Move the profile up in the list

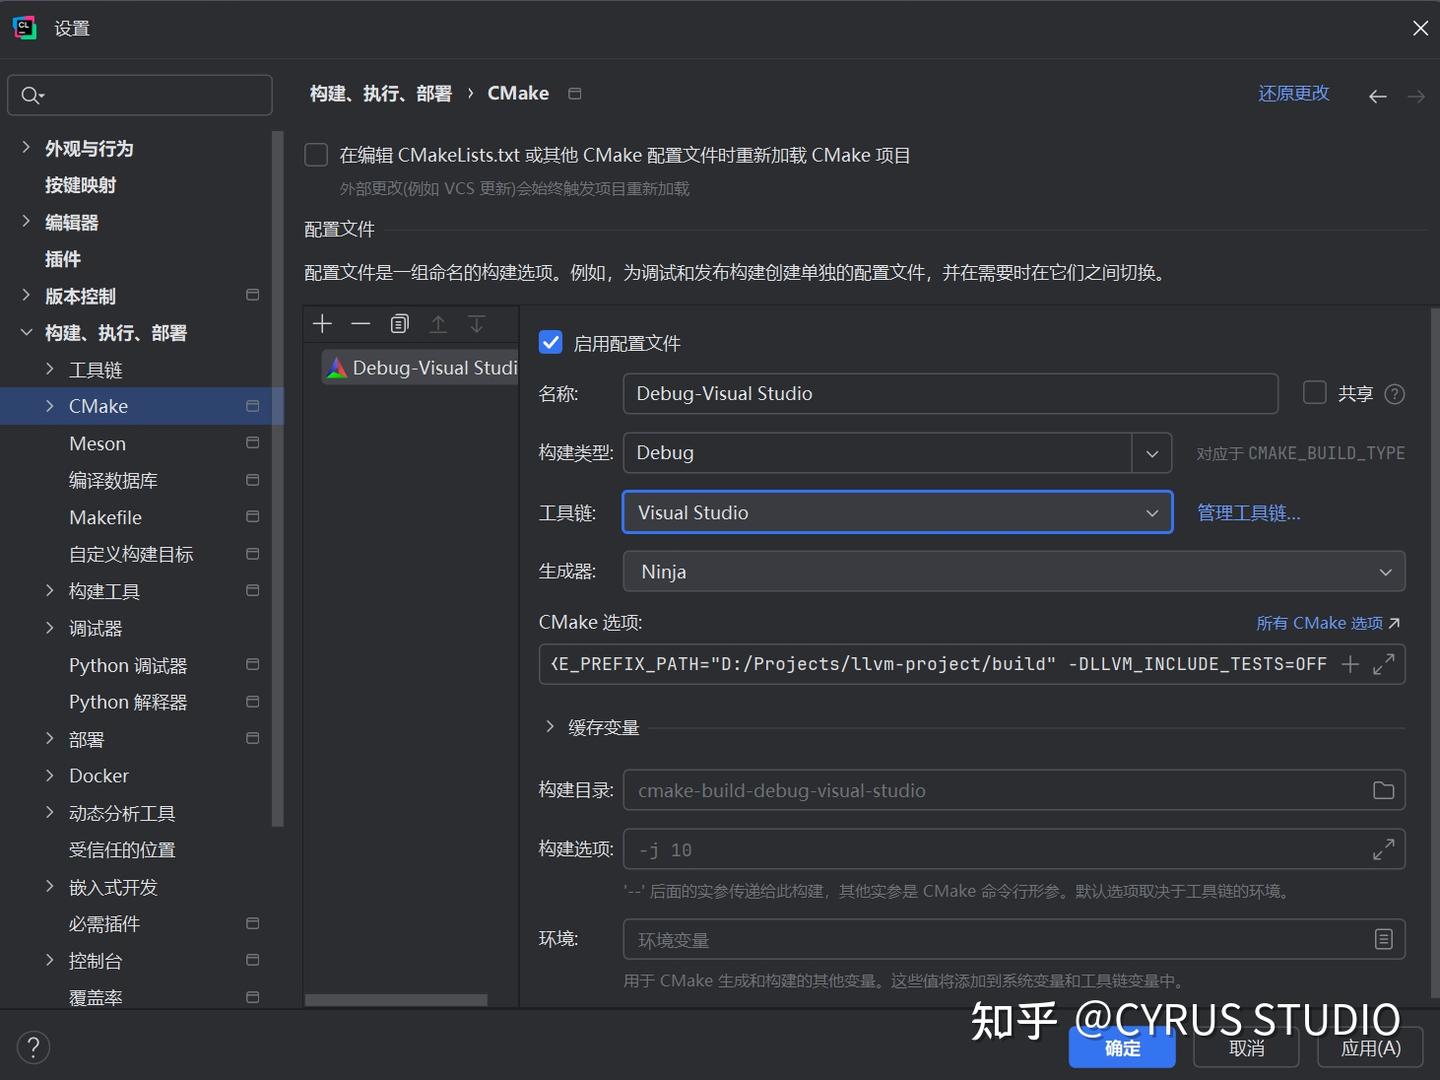click(438, 324)
